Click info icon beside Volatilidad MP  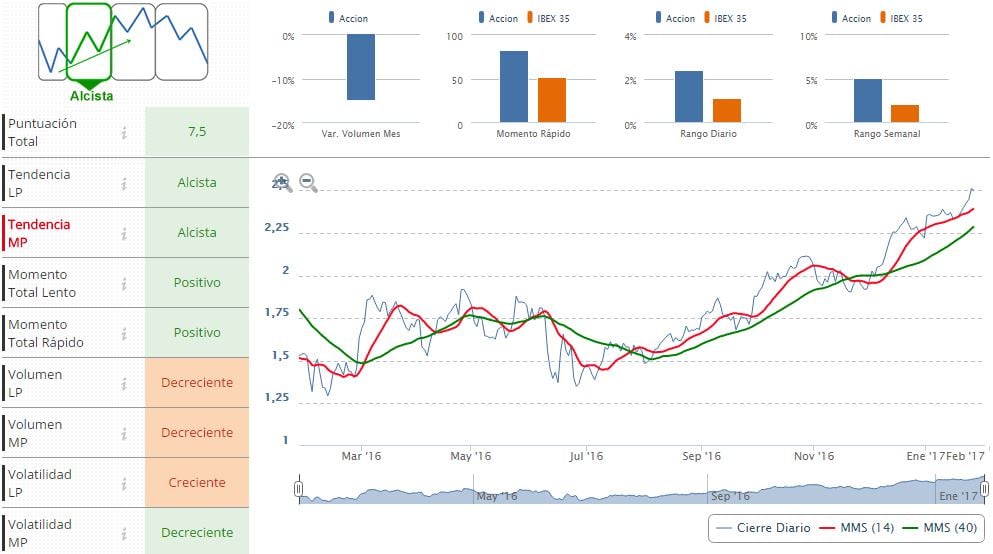124,533
